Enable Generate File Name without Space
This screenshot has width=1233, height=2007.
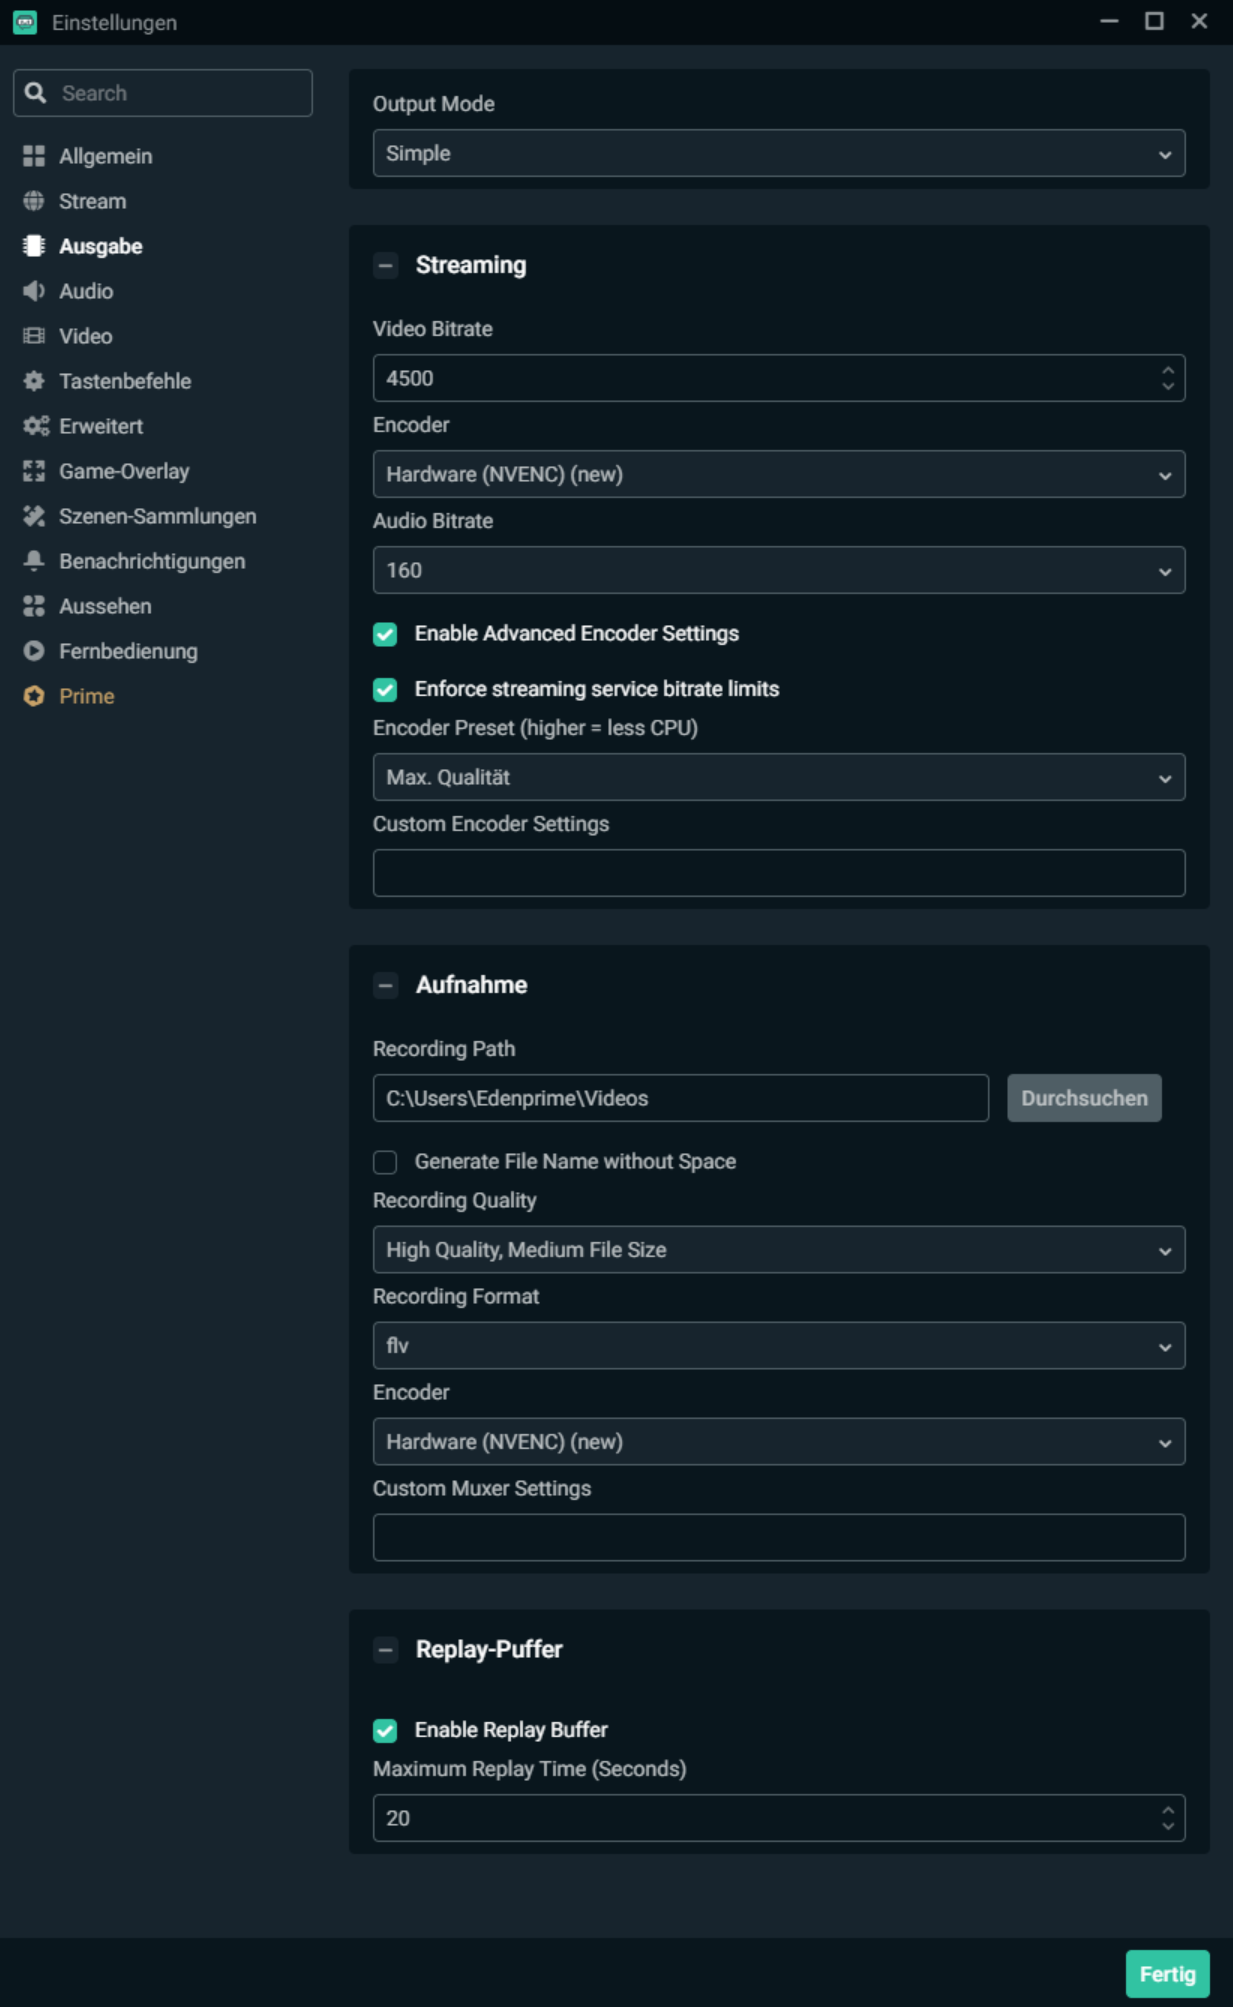click(385, 1162)
